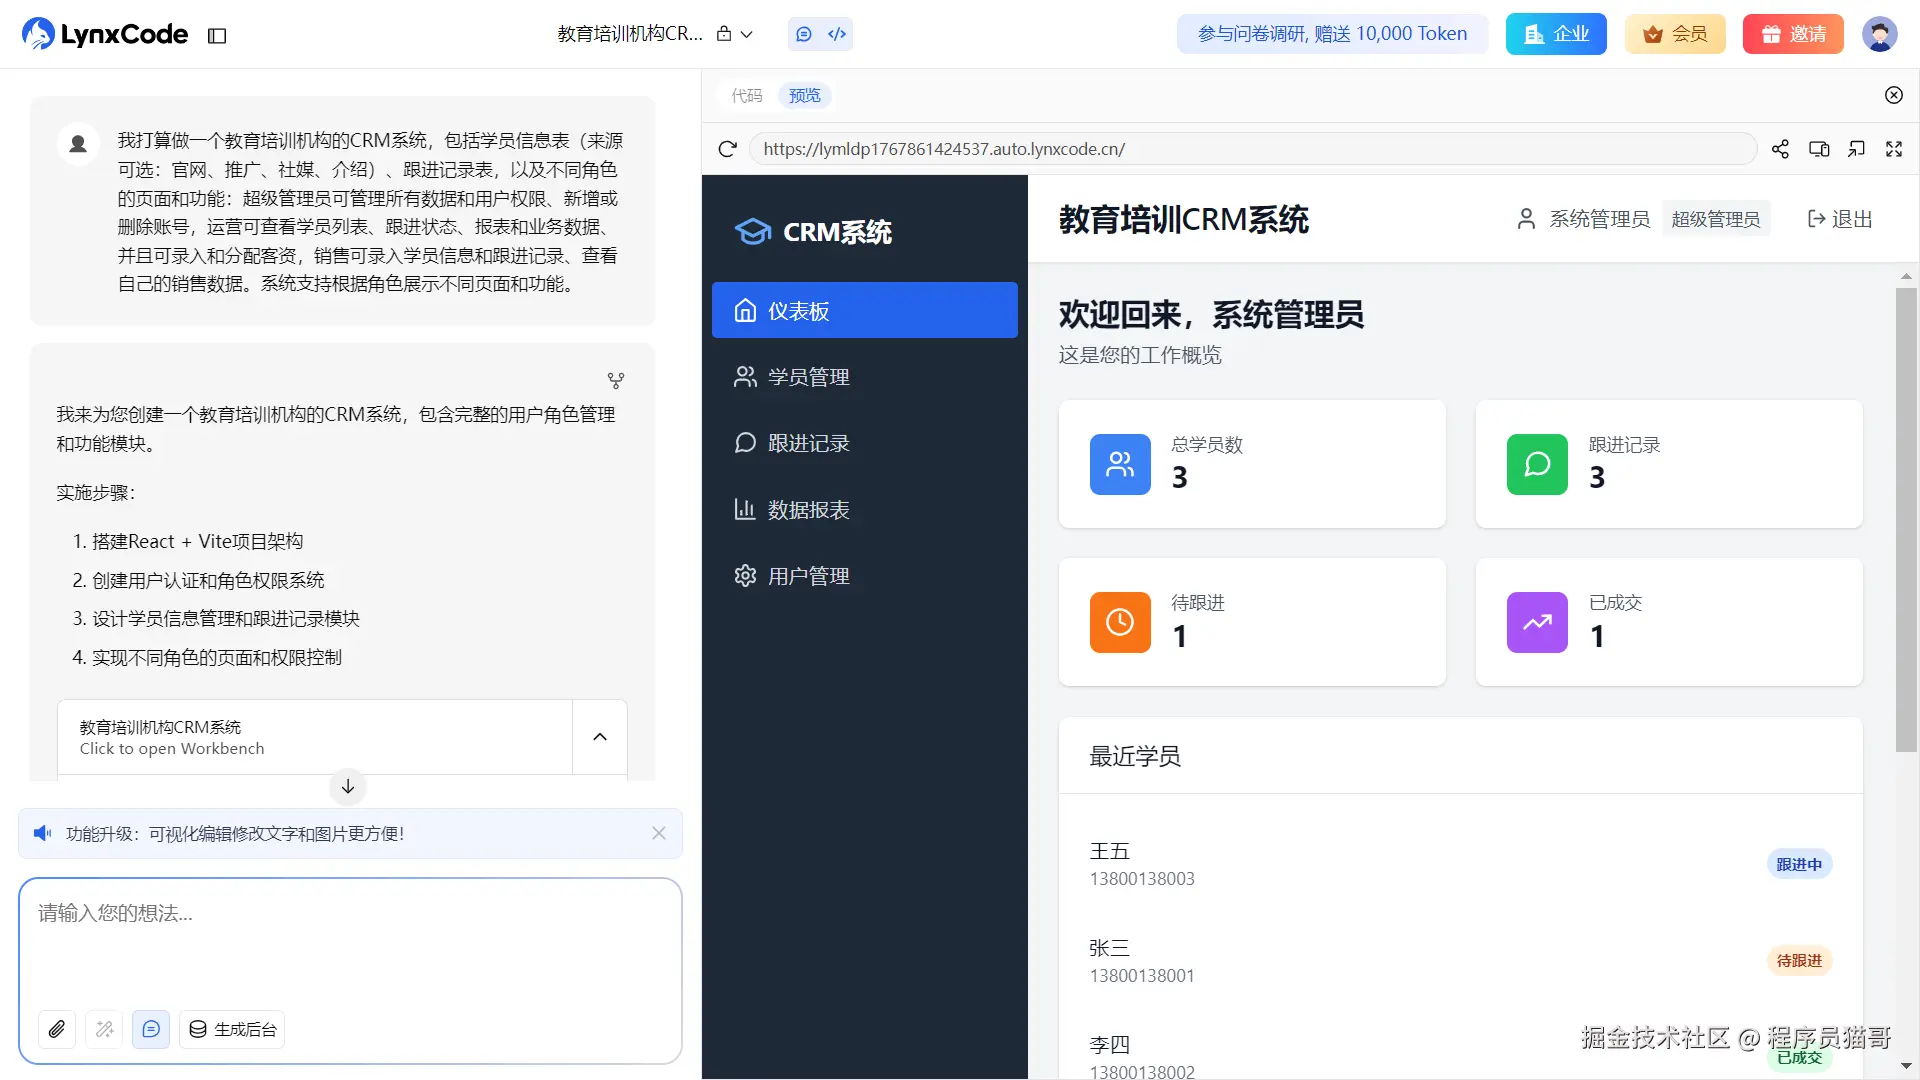The width and height of the screenshot is (1920, 1080).
Task: Open 学员管理 in the CRM sidebar
Action: coord(808,377)
